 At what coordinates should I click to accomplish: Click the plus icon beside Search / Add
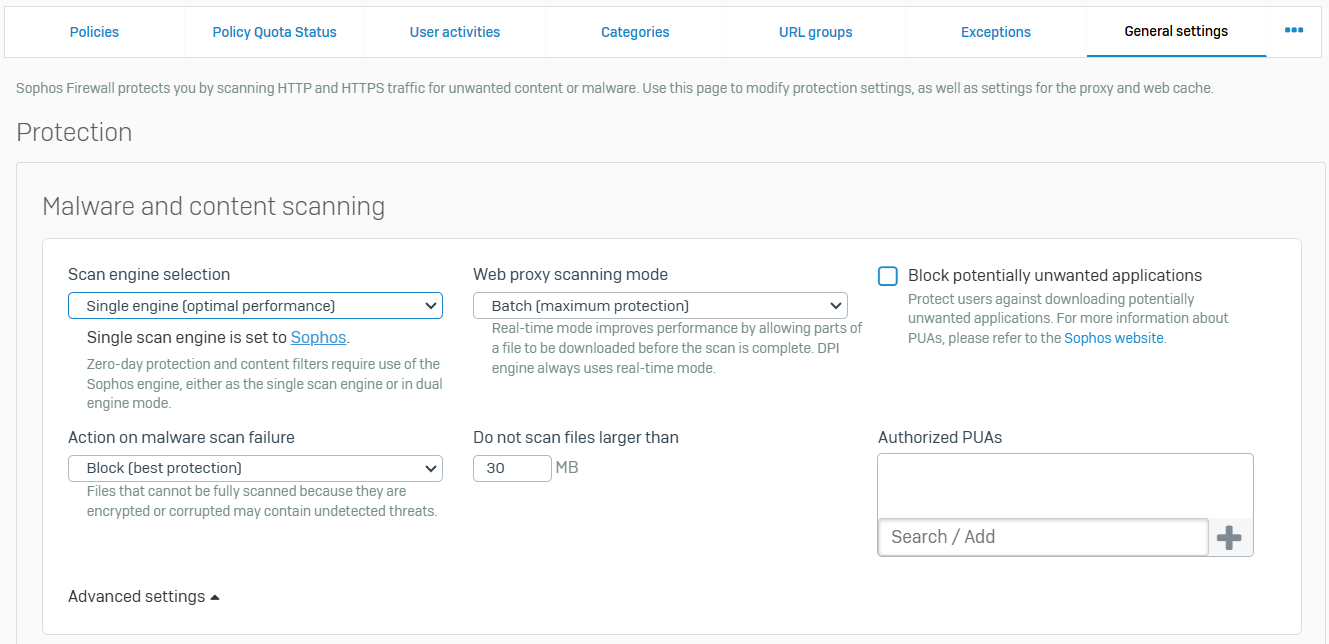click(1229, 538)
